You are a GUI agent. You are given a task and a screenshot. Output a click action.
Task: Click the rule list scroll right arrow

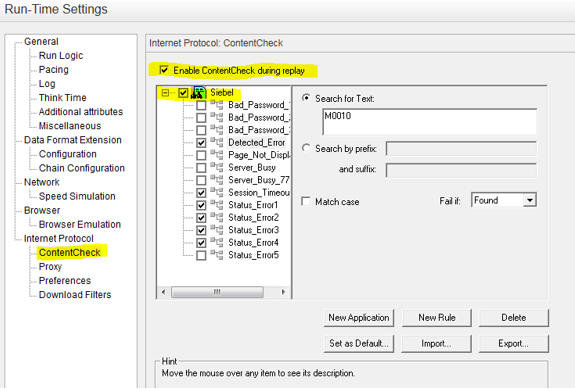click(283, 292)
